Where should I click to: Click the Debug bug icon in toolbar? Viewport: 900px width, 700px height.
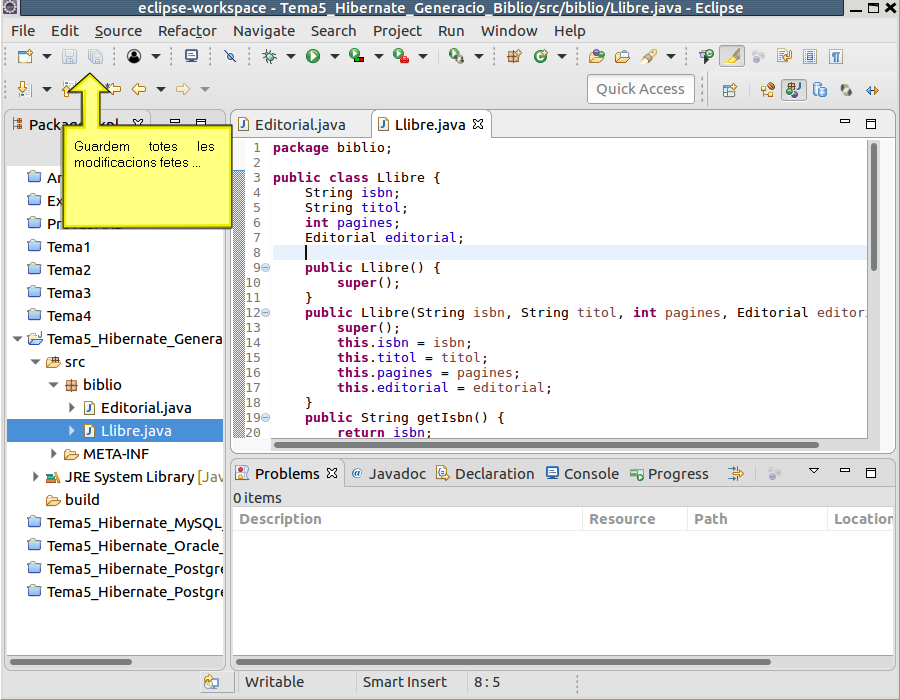(270, 57)
